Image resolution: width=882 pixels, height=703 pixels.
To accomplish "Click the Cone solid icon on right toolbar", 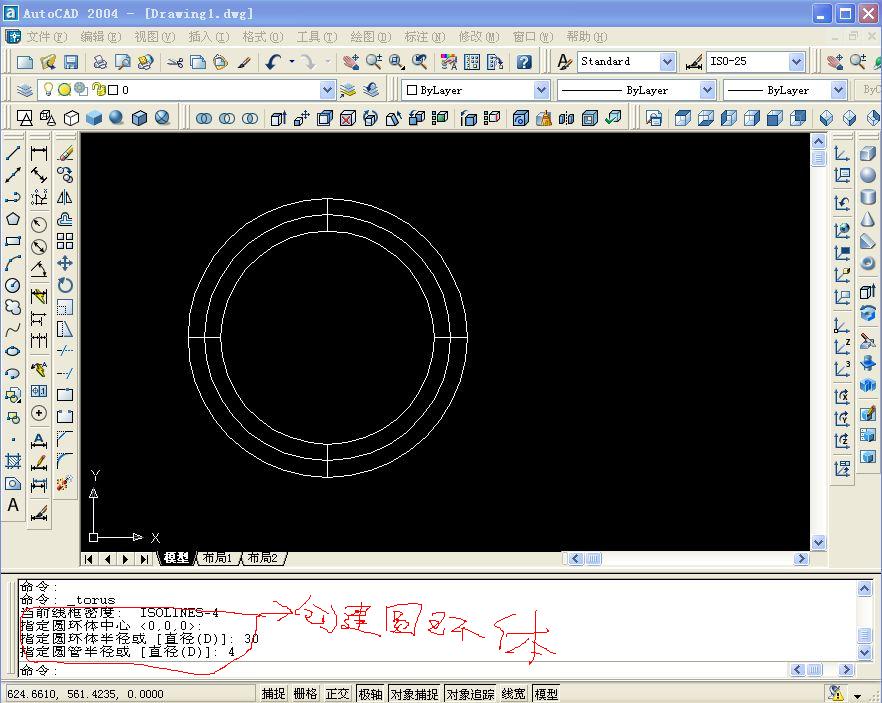I will pos(868,219).
